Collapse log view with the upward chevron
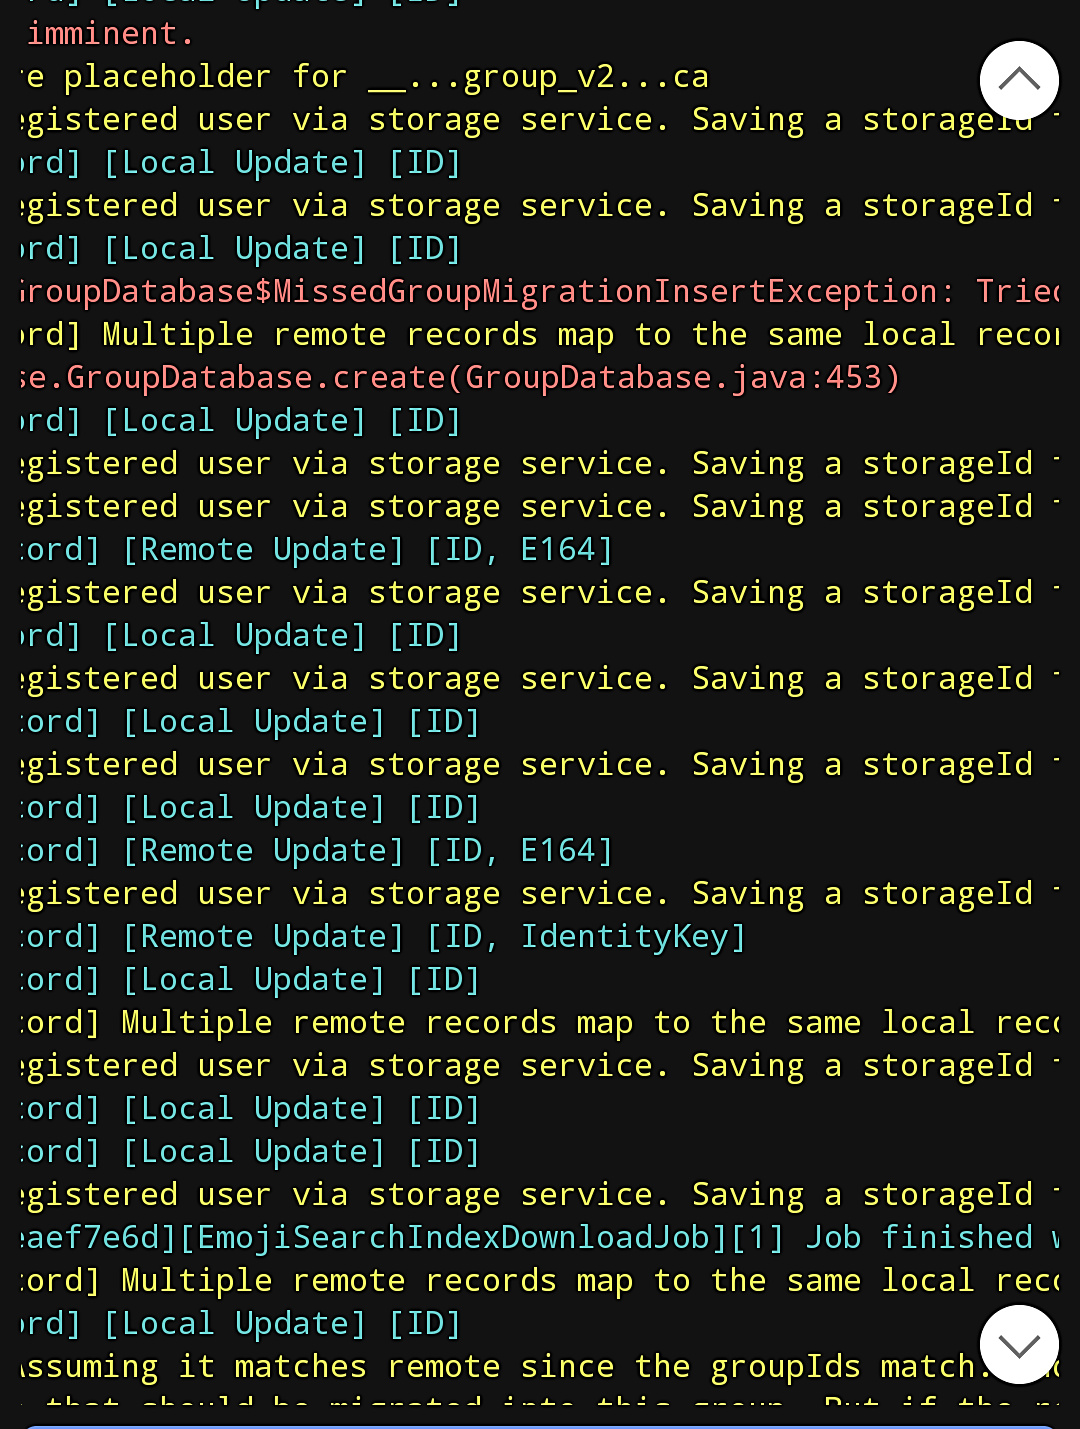The image size is (1080, 1429). [1019, 81]
